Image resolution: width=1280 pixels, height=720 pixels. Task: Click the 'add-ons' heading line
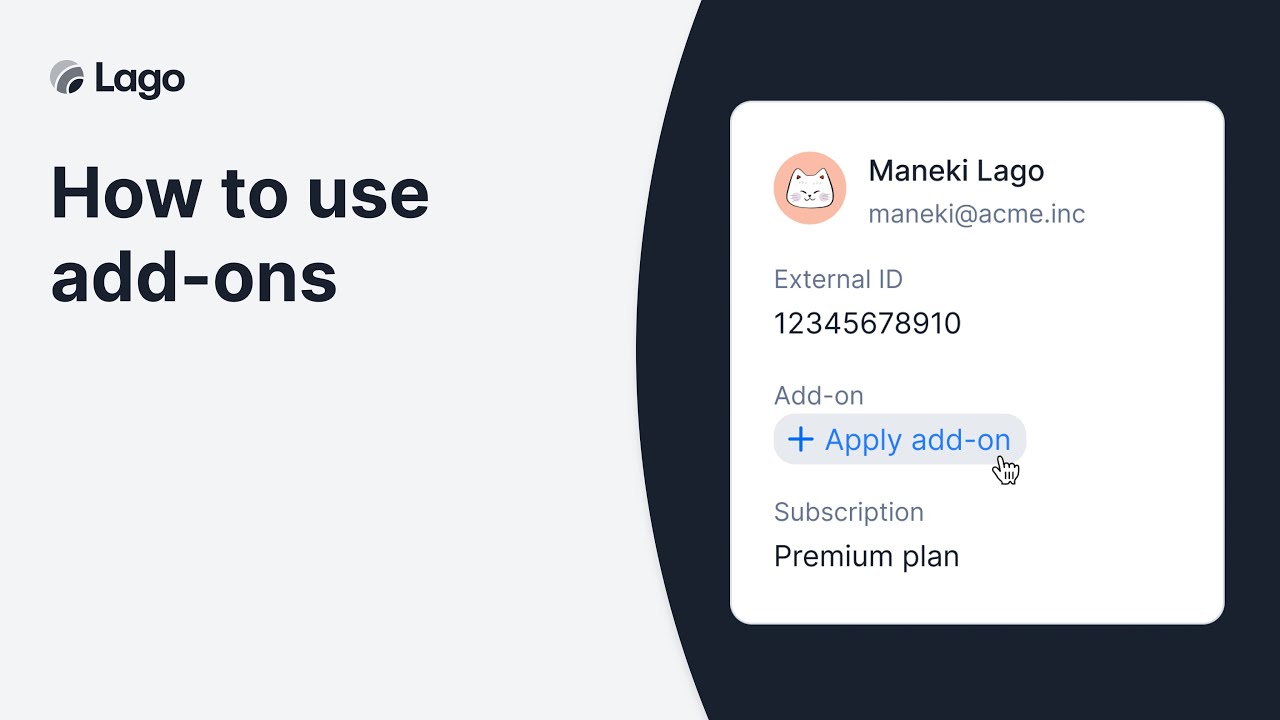[x=194, y=277]
